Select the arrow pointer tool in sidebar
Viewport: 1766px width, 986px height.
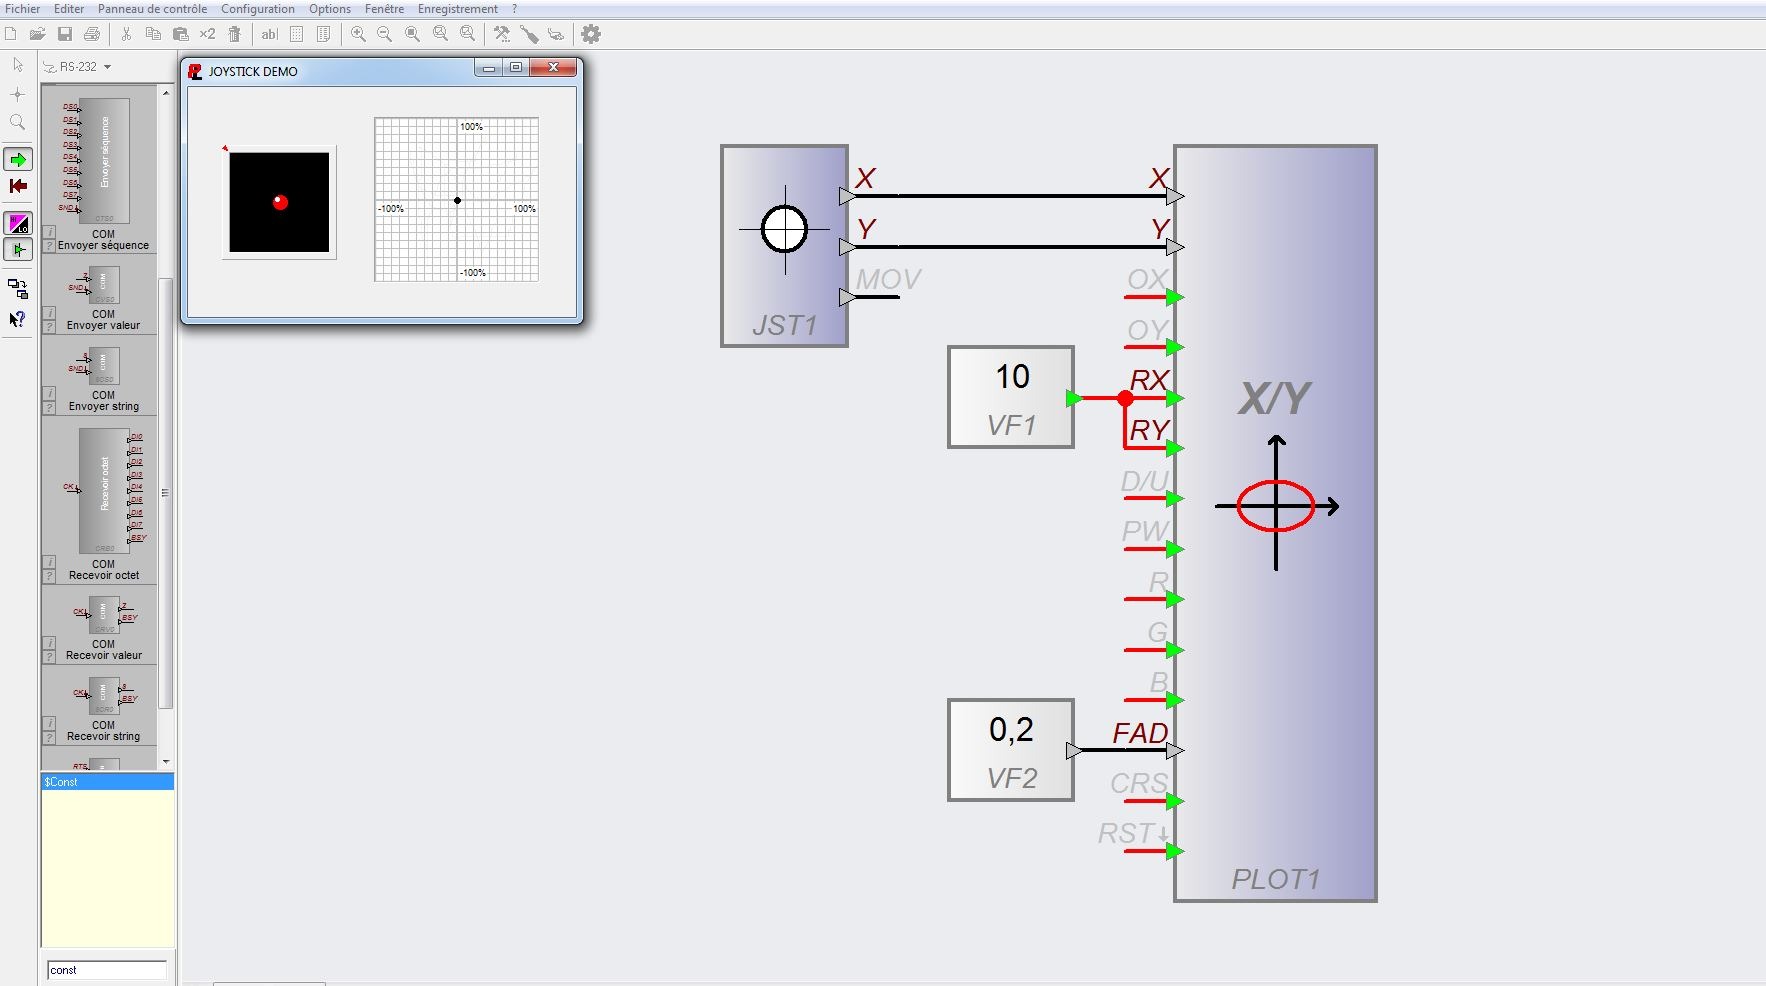click(x=18, y=65)
